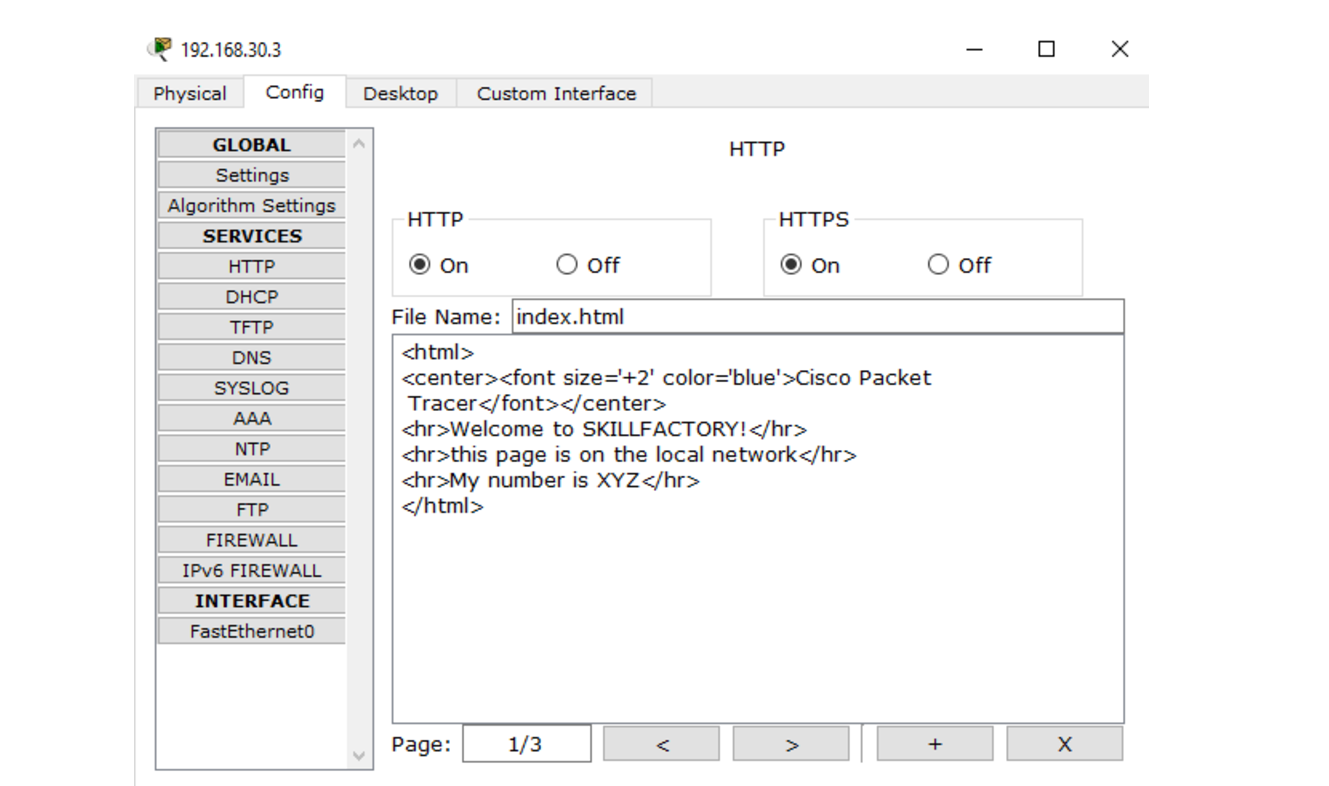This screenshot has height=786, width=1329.
Task: Disable HTTPS with the Off radio button
Action: 938,265
